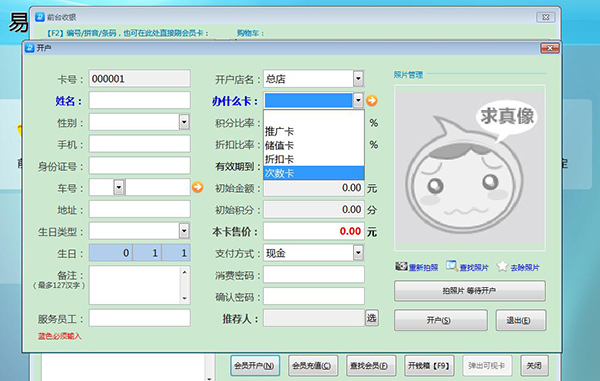The image size is (600, 381).
Task: Click the 开户 dialog title icon
Action: coord(29,48)
